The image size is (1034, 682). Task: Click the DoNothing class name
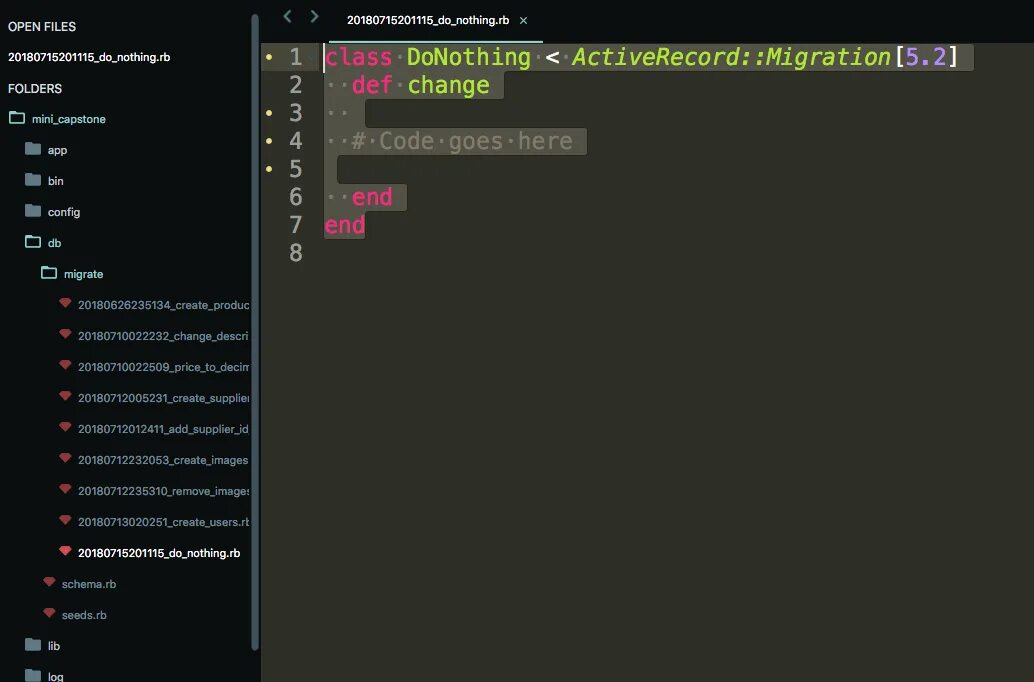click(468, 57)
